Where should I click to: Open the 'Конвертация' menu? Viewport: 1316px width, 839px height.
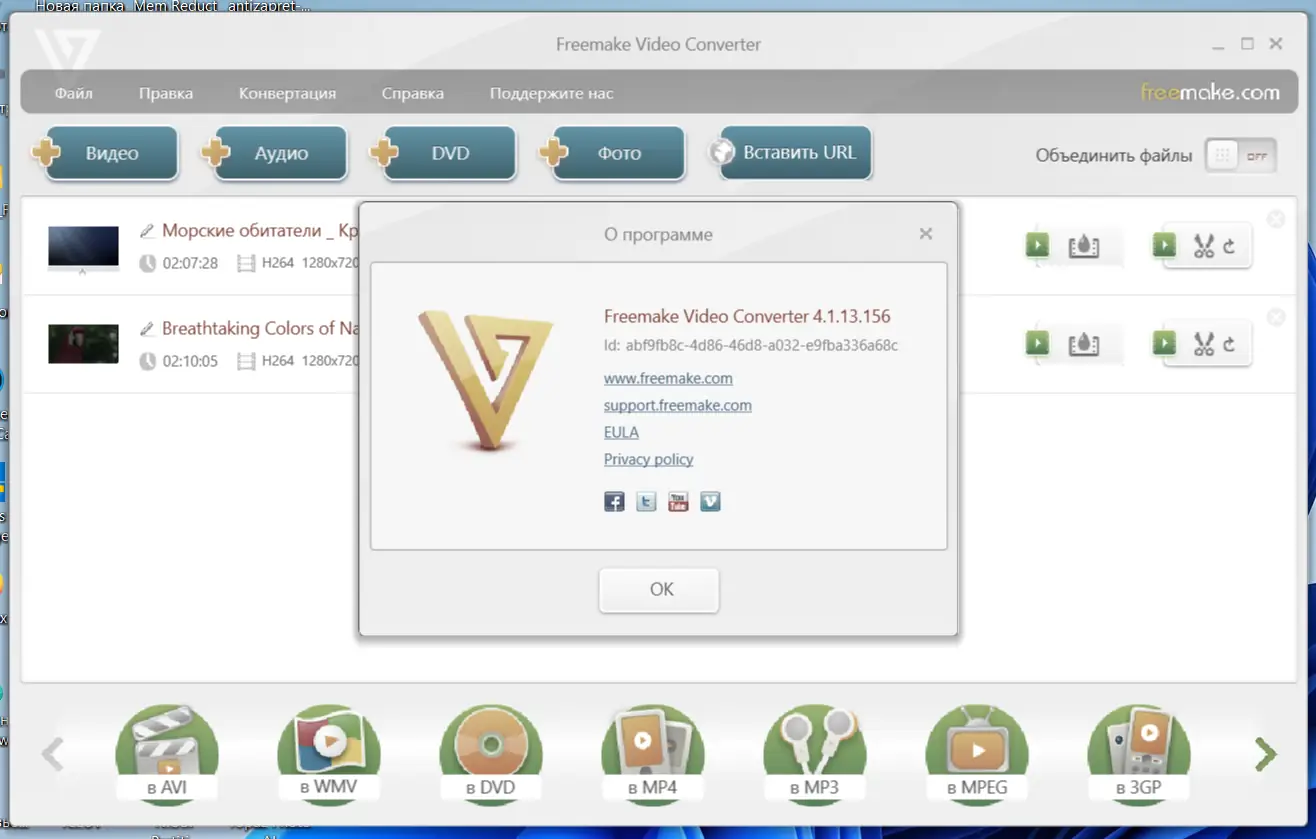pyautogui.click(x=287, y=93)
